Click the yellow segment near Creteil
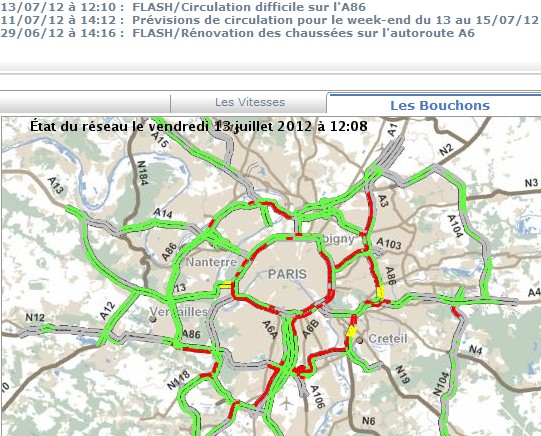 tap(352, 331)
